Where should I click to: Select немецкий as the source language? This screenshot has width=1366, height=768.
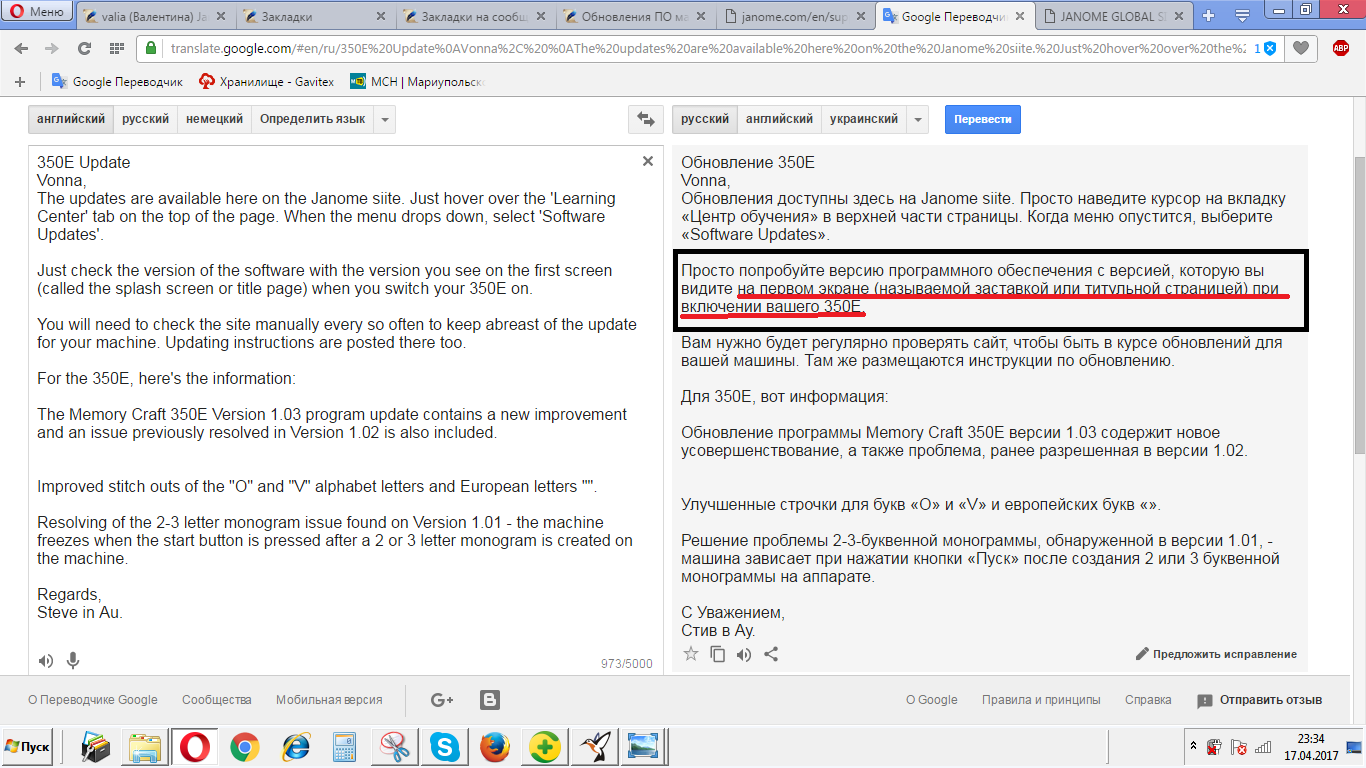[x=214, y=119]
